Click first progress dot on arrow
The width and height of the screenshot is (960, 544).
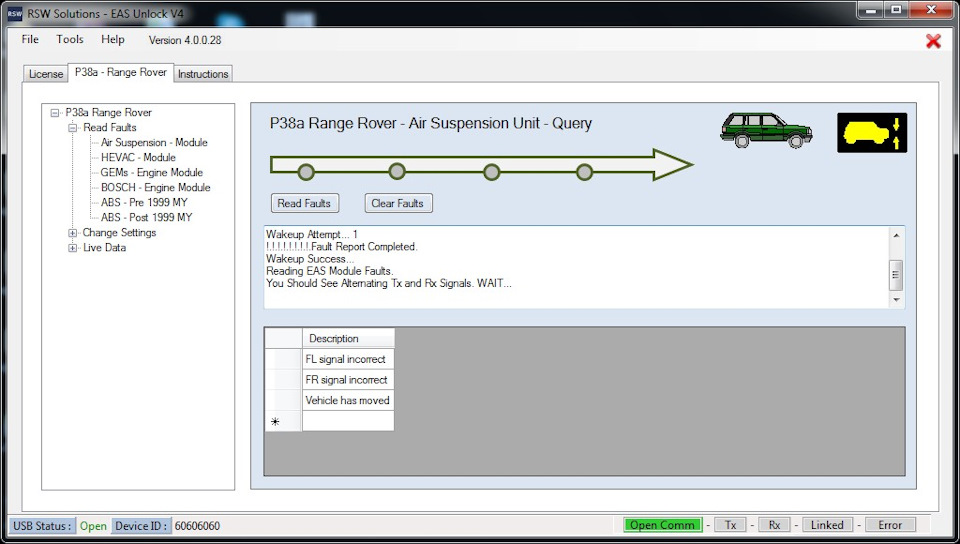coord(306,172)
